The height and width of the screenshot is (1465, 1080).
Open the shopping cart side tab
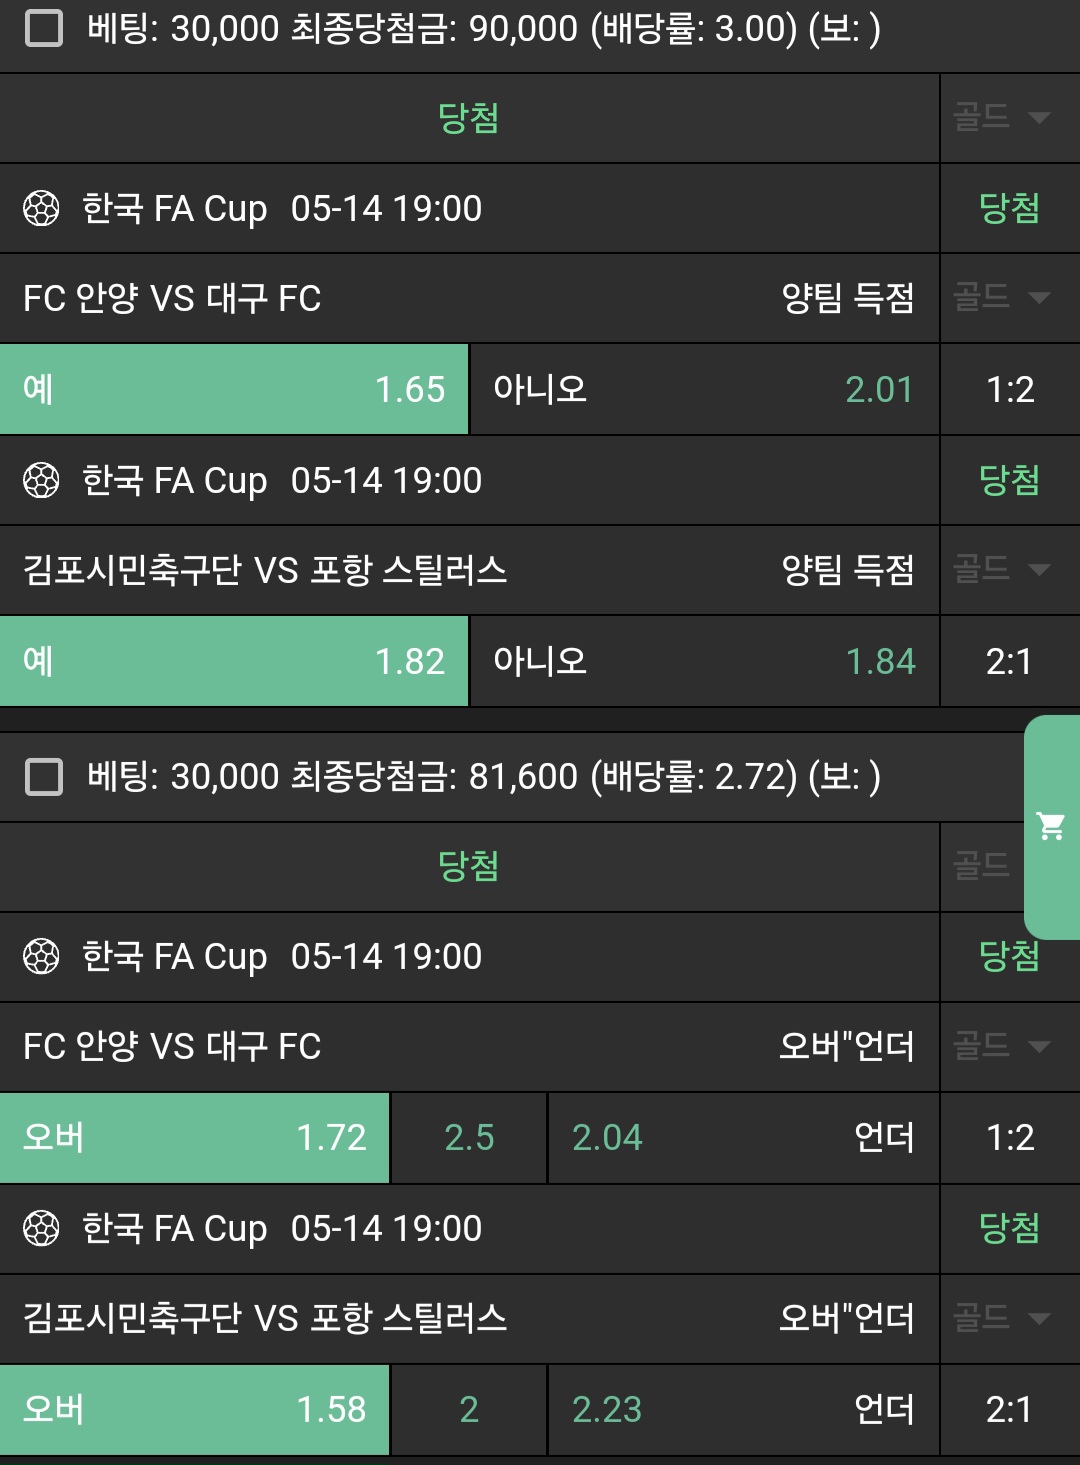click(x=1051, y=826)
